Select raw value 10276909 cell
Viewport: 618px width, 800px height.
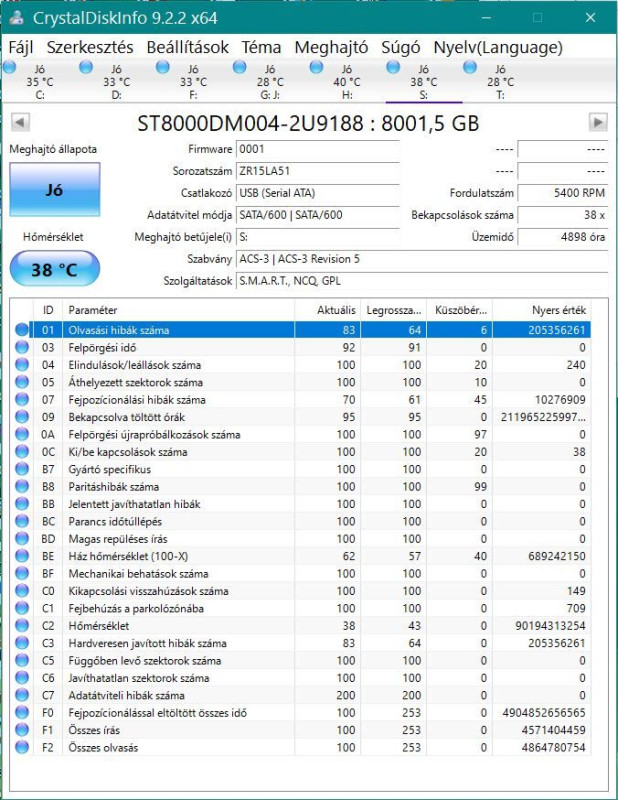[542, 399]
